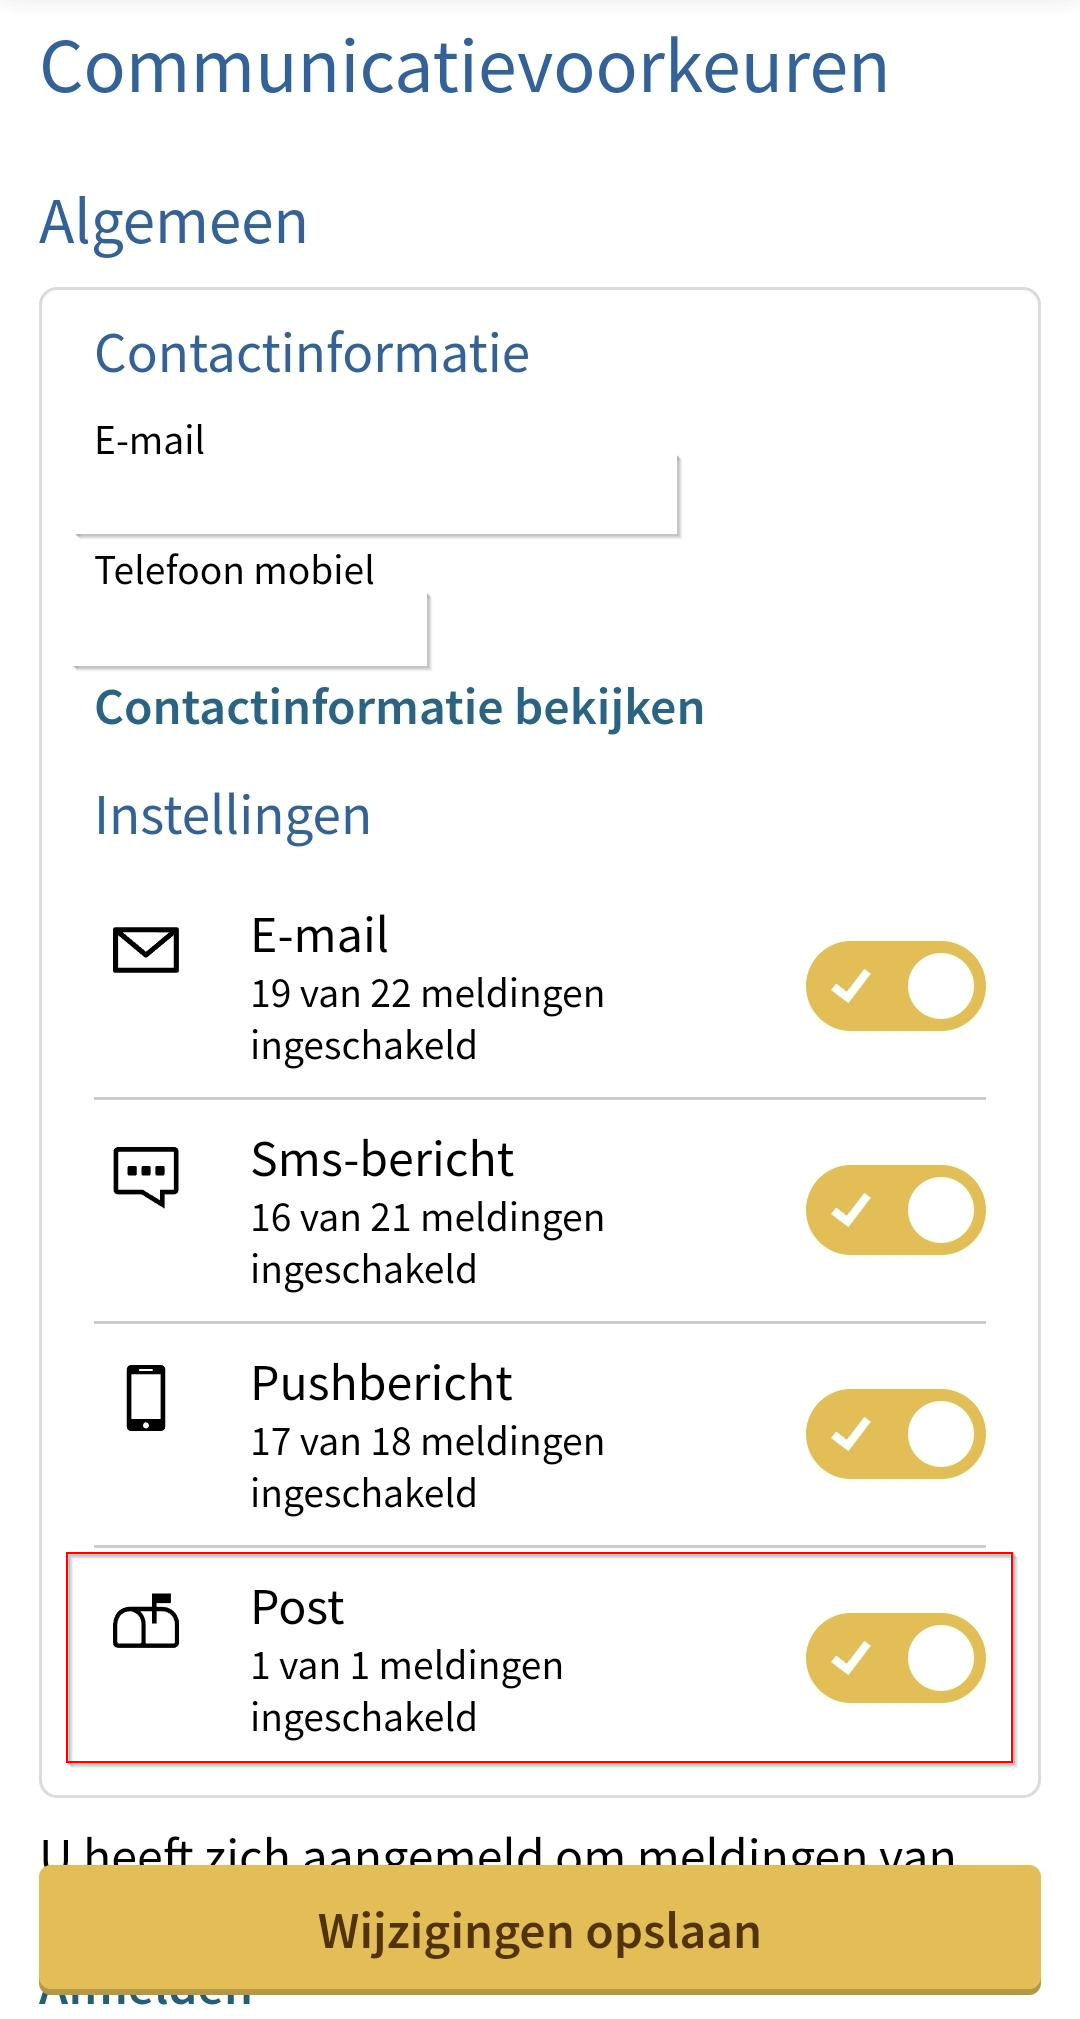1080x2019 pixels.
Task: Click the Algemeen heading
Action: pos(174,222)
